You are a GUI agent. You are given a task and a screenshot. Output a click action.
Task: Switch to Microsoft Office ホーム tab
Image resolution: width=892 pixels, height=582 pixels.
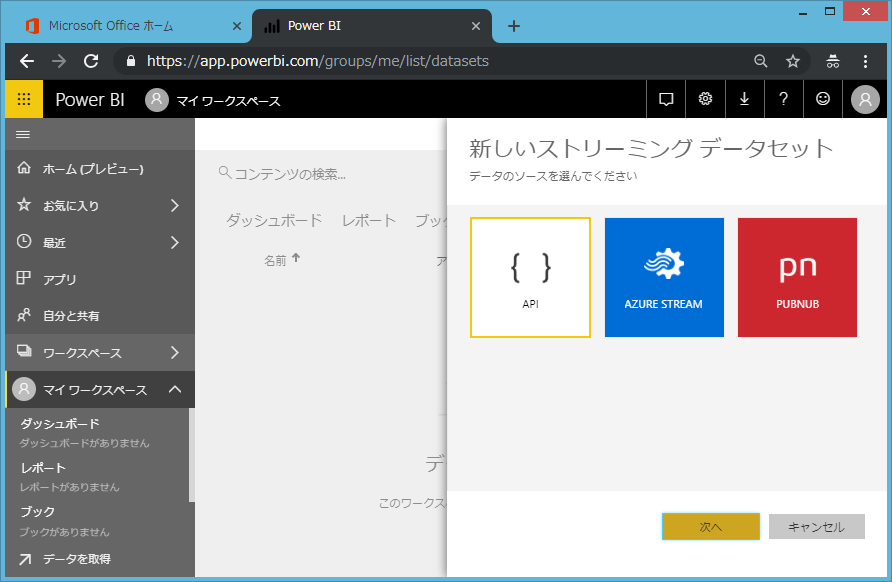point(111,26)
